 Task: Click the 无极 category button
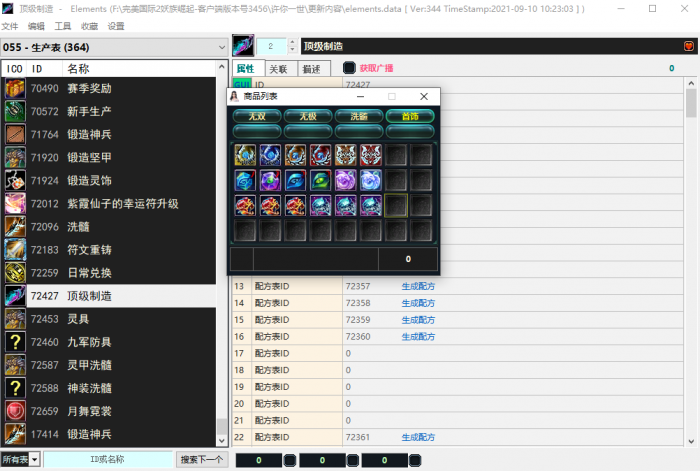[308, 117]
